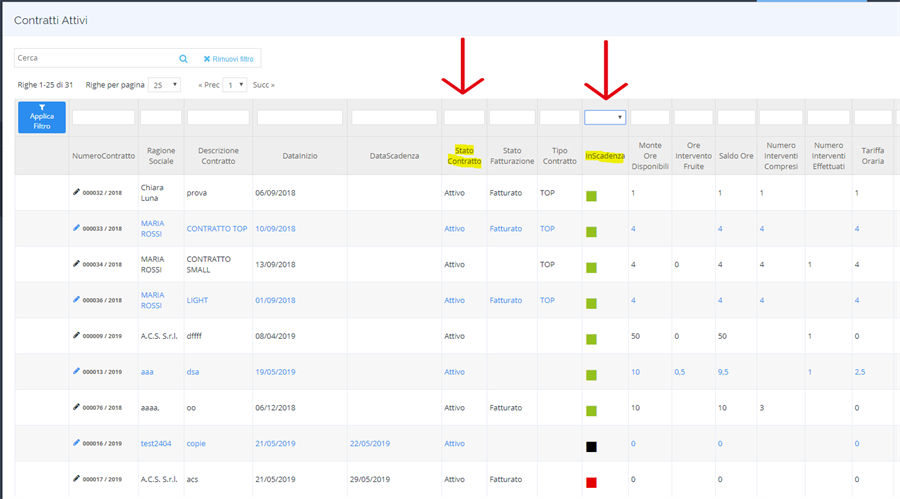The image size is (900, 499).
Task: Click the Descrizione Contratto filter field
Action: coord(218,117)
